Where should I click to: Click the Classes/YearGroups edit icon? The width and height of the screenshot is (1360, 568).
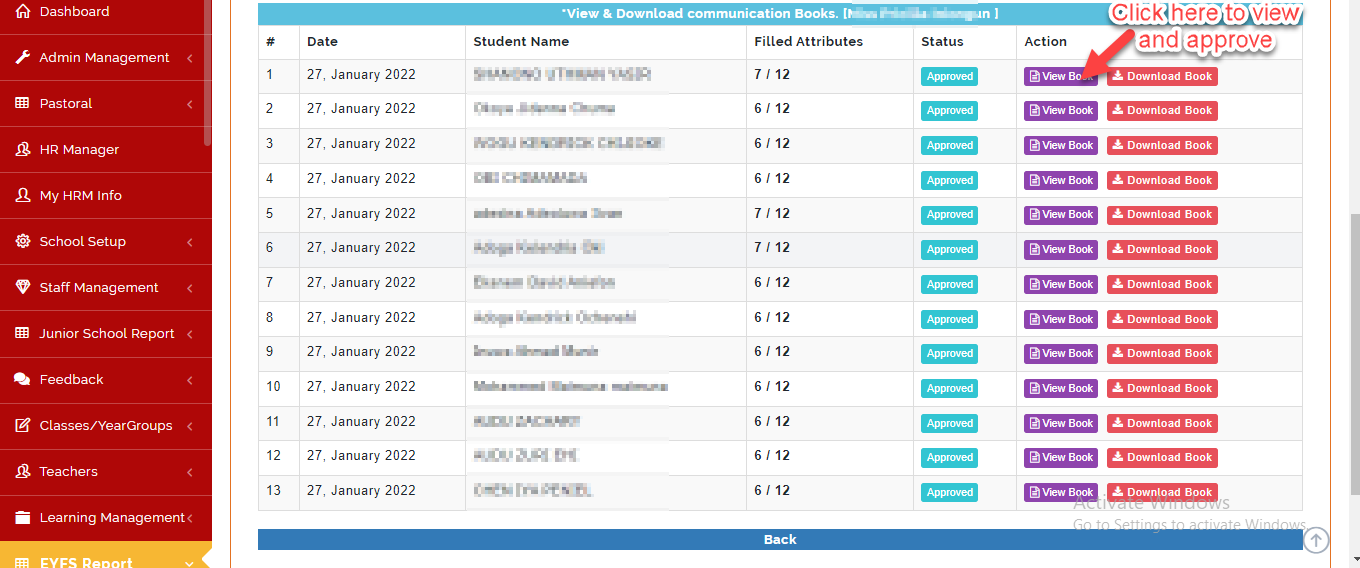point(23,425)
